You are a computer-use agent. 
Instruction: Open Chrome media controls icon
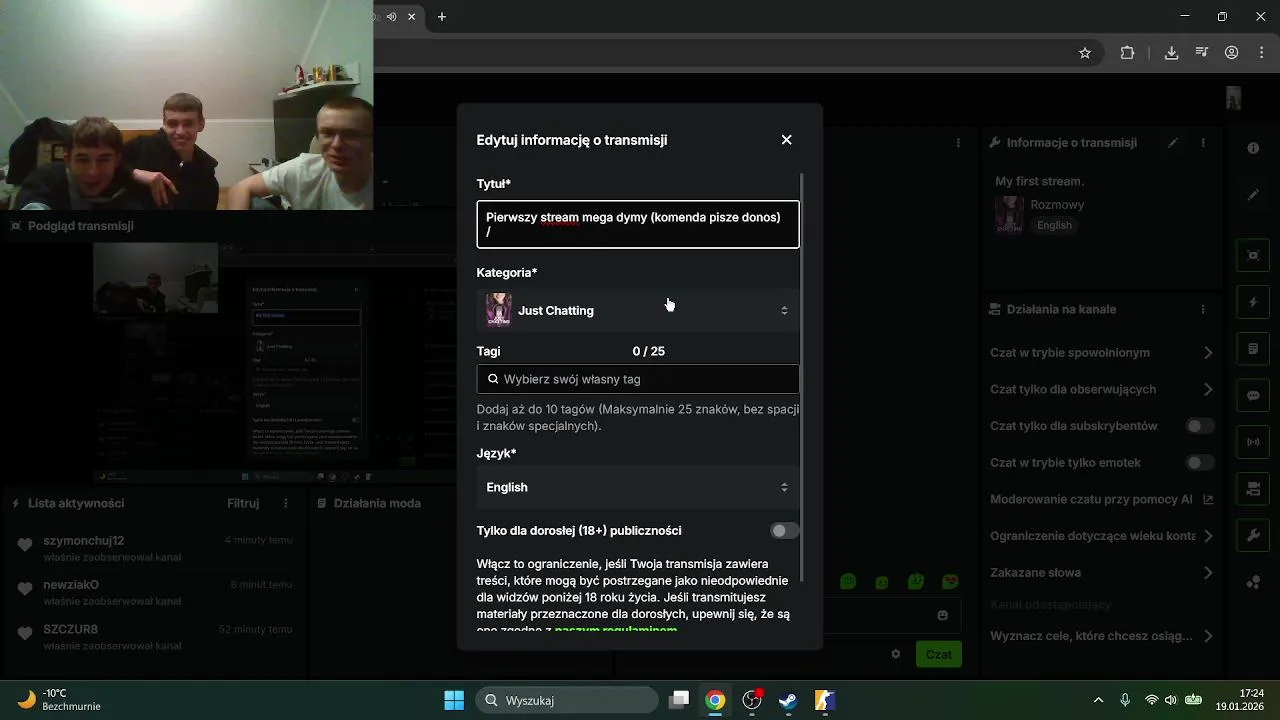(1201, 53)
